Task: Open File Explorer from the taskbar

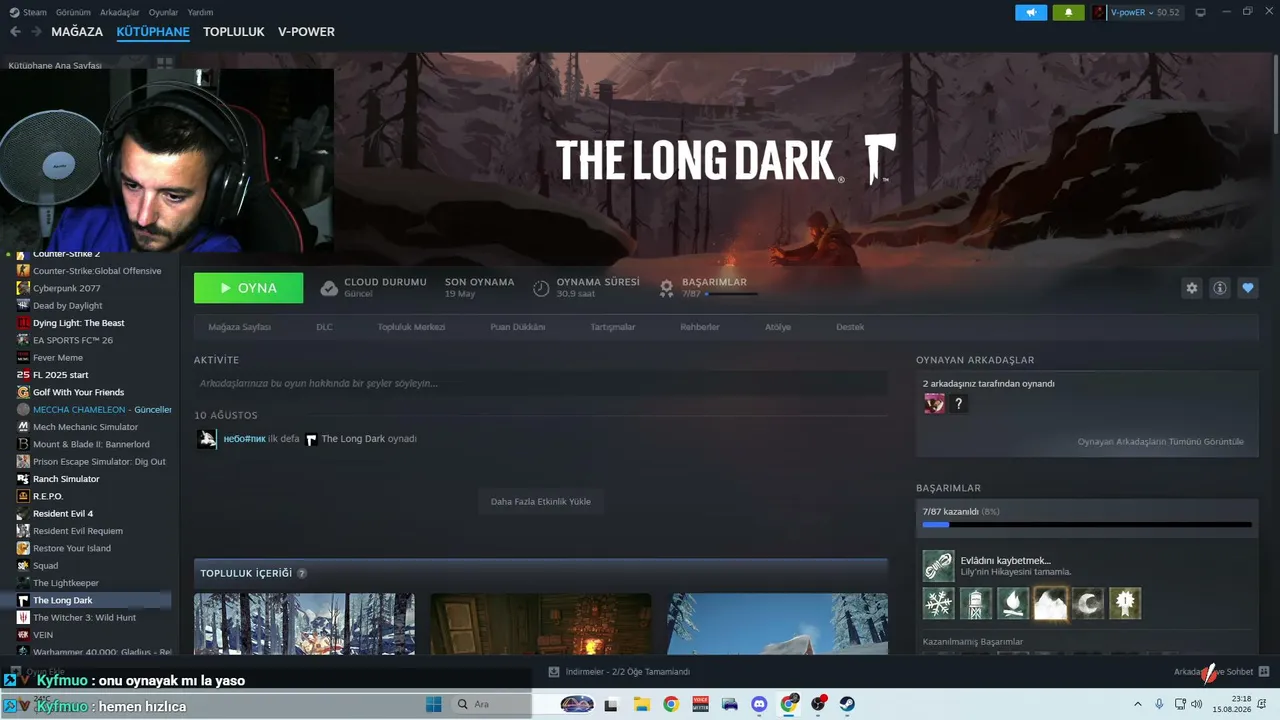Action: 641,704
